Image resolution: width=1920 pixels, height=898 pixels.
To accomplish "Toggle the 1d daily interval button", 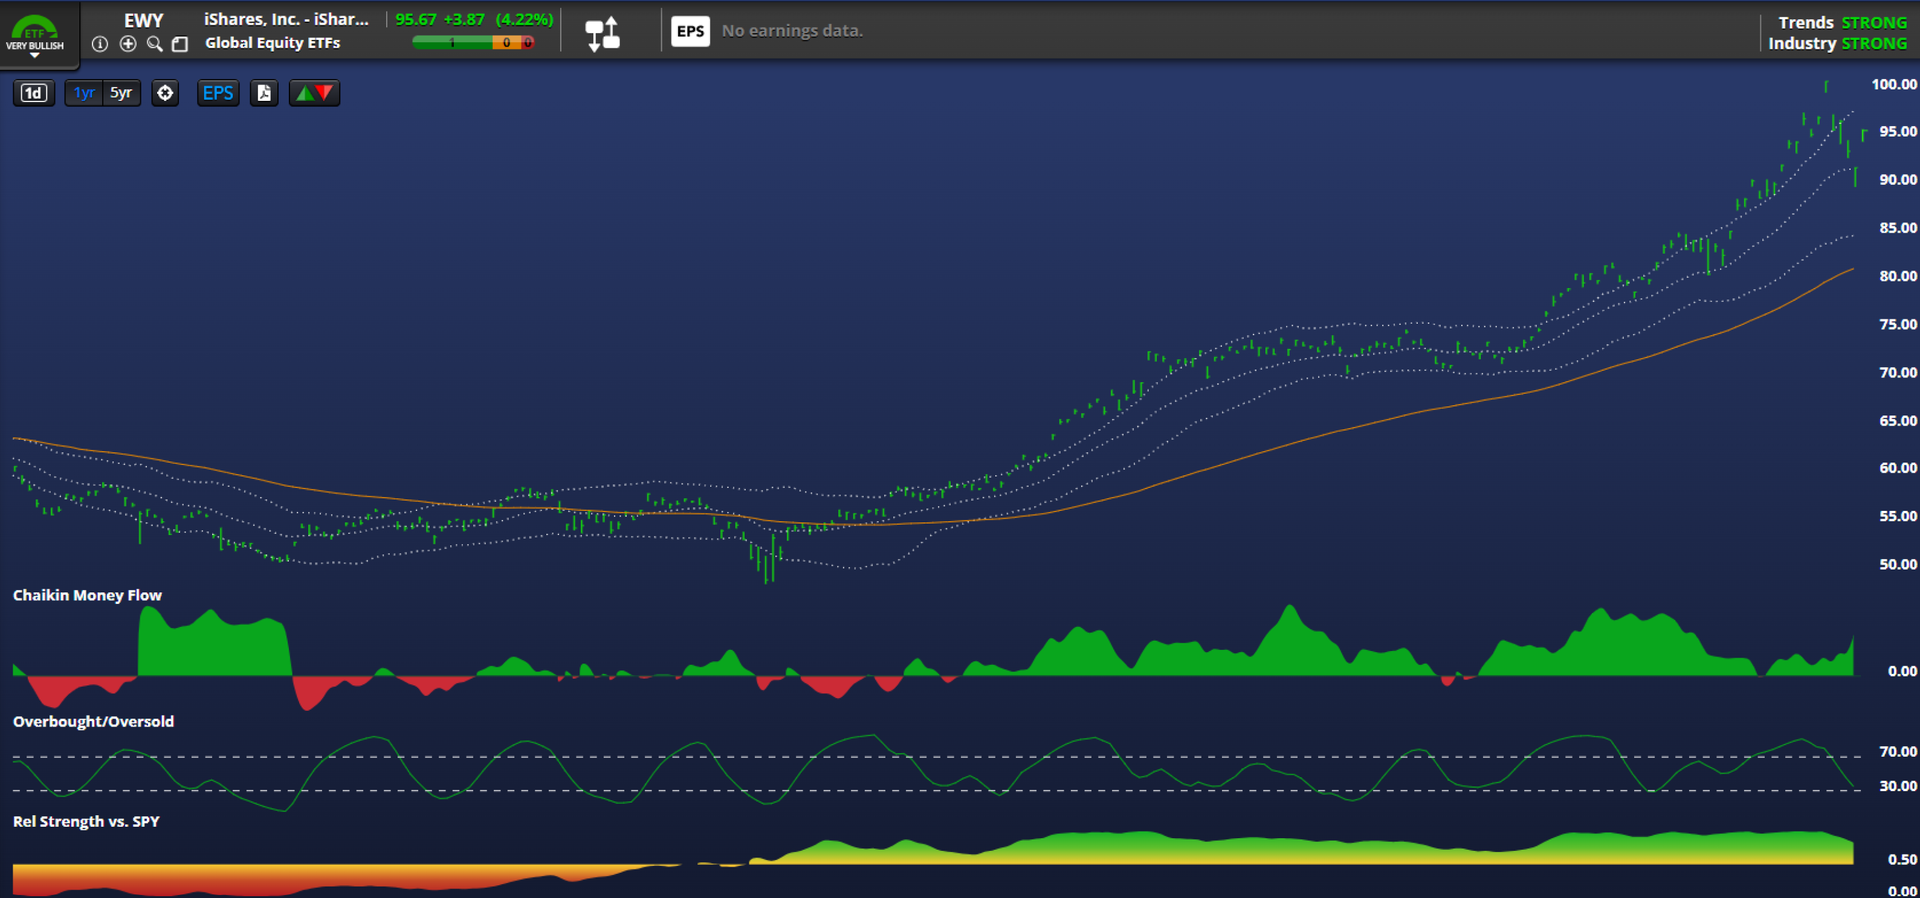I will point(34,93).
